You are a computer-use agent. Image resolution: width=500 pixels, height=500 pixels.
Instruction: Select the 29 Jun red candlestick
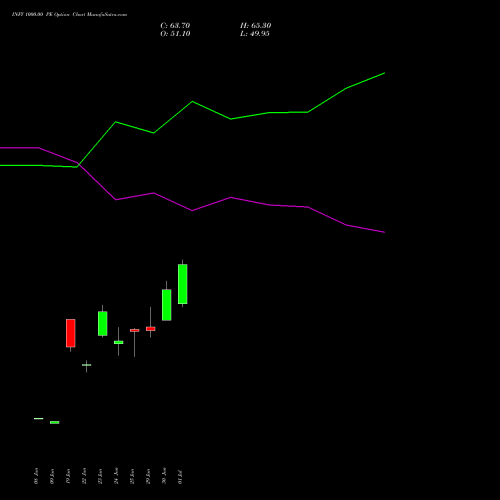151,329
